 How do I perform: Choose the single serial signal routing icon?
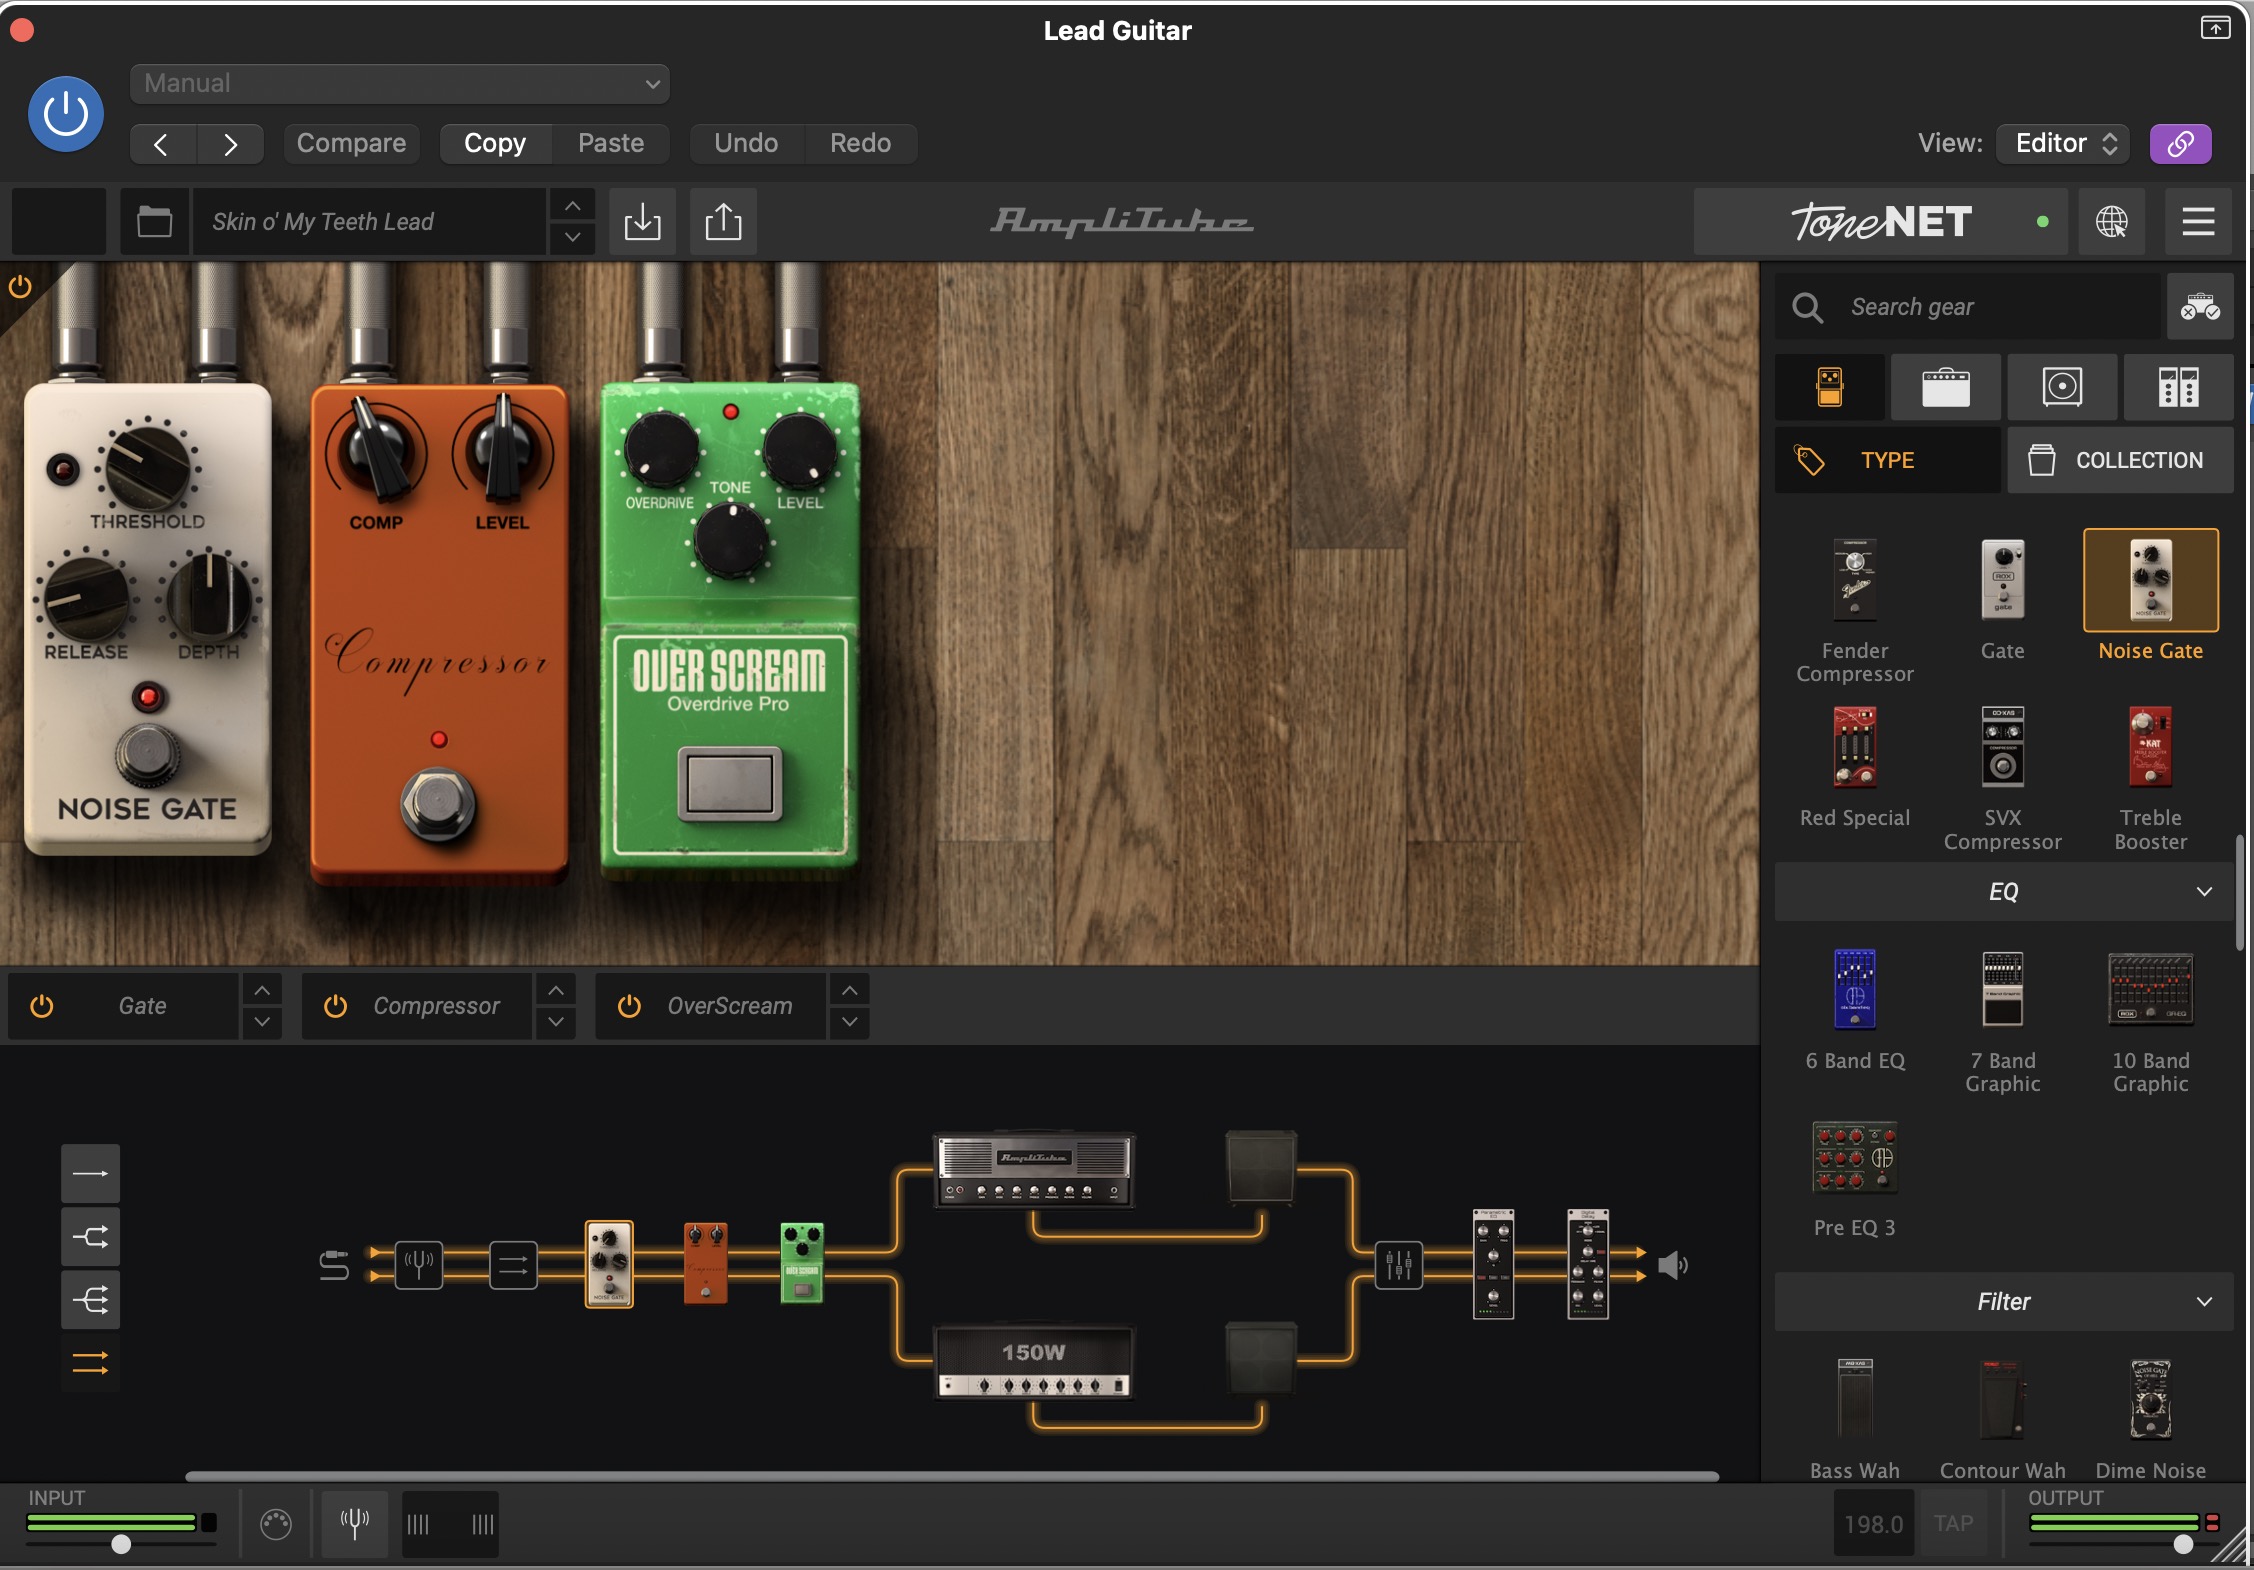(x=90, y=1173)
